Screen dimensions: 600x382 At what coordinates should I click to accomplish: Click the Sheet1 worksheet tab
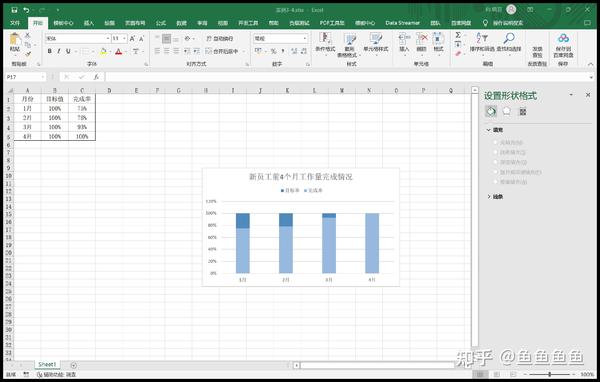(x=47, y=365)
